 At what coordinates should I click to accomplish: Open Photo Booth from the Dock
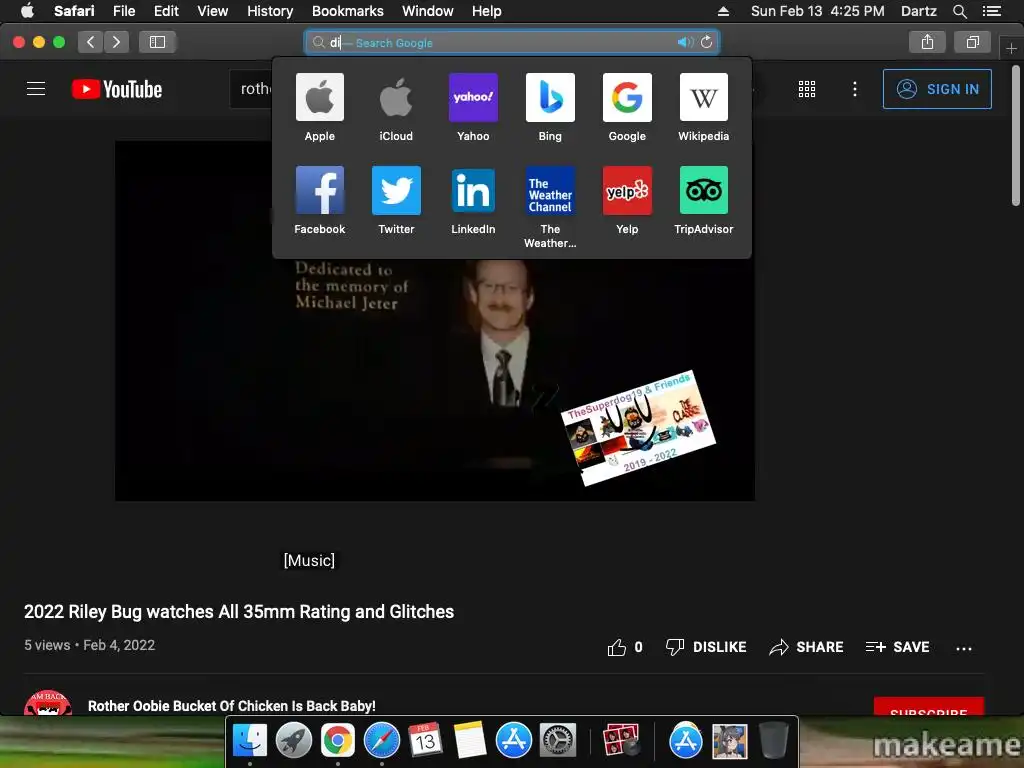point(620,741)
